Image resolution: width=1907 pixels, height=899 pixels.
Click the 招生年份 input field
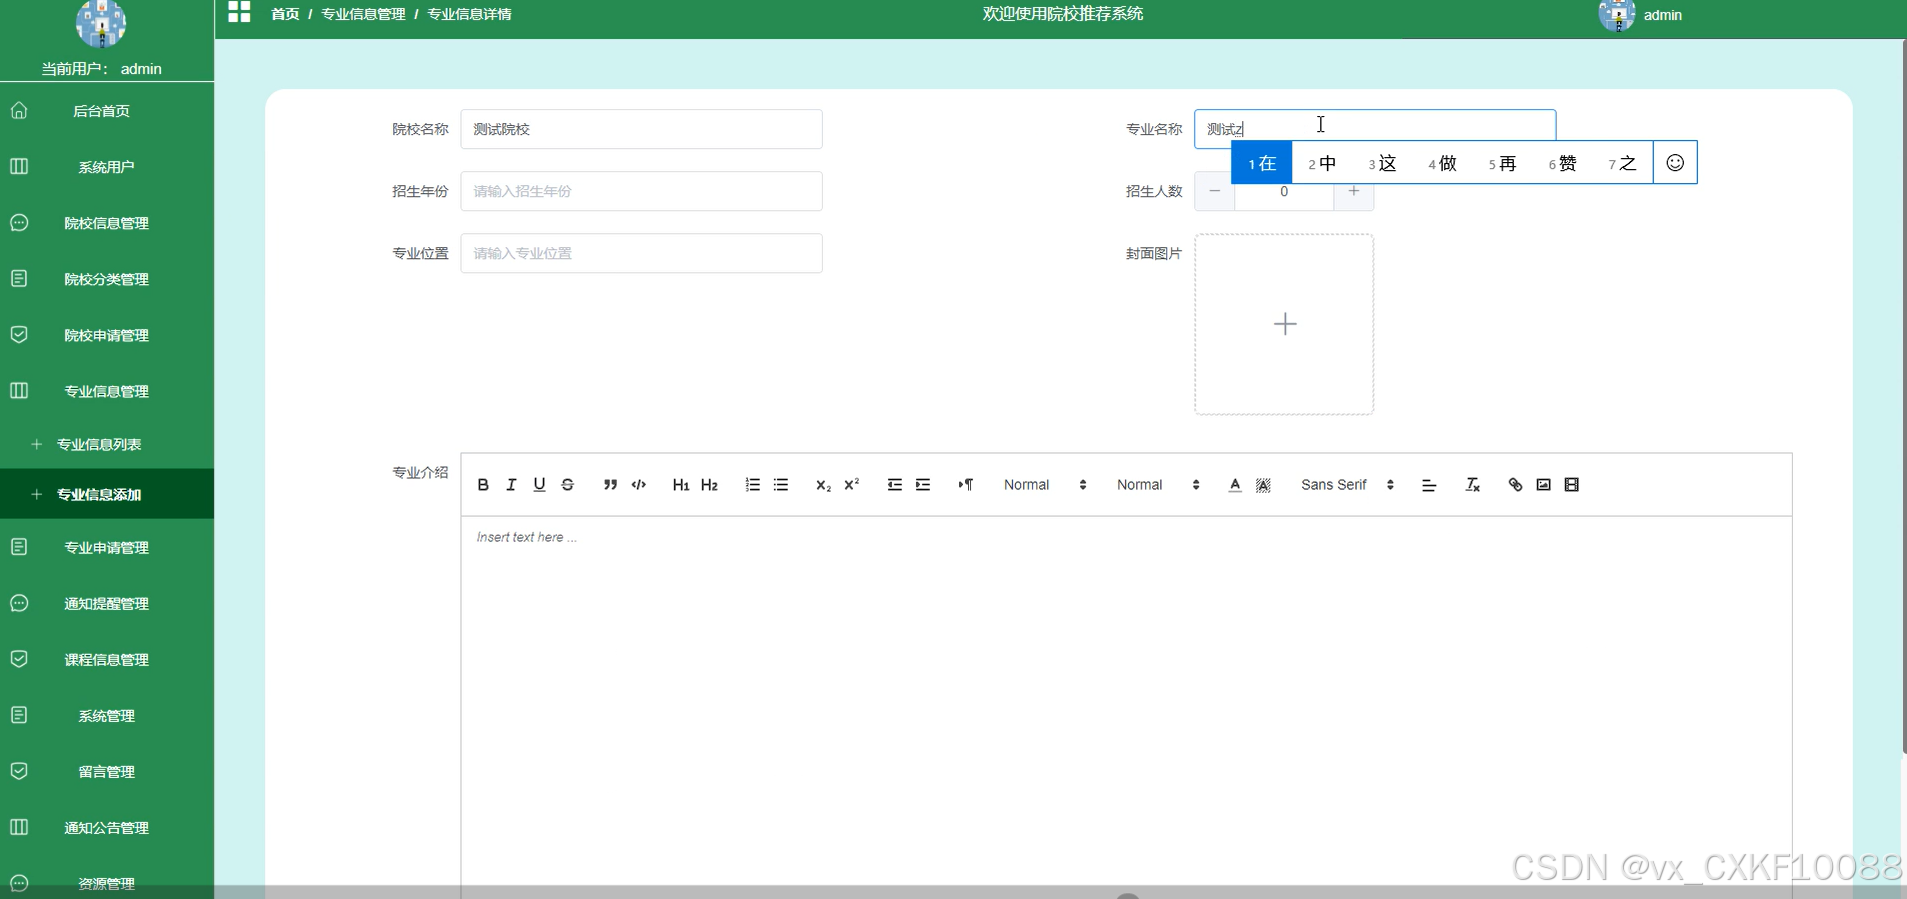(641, 191)
